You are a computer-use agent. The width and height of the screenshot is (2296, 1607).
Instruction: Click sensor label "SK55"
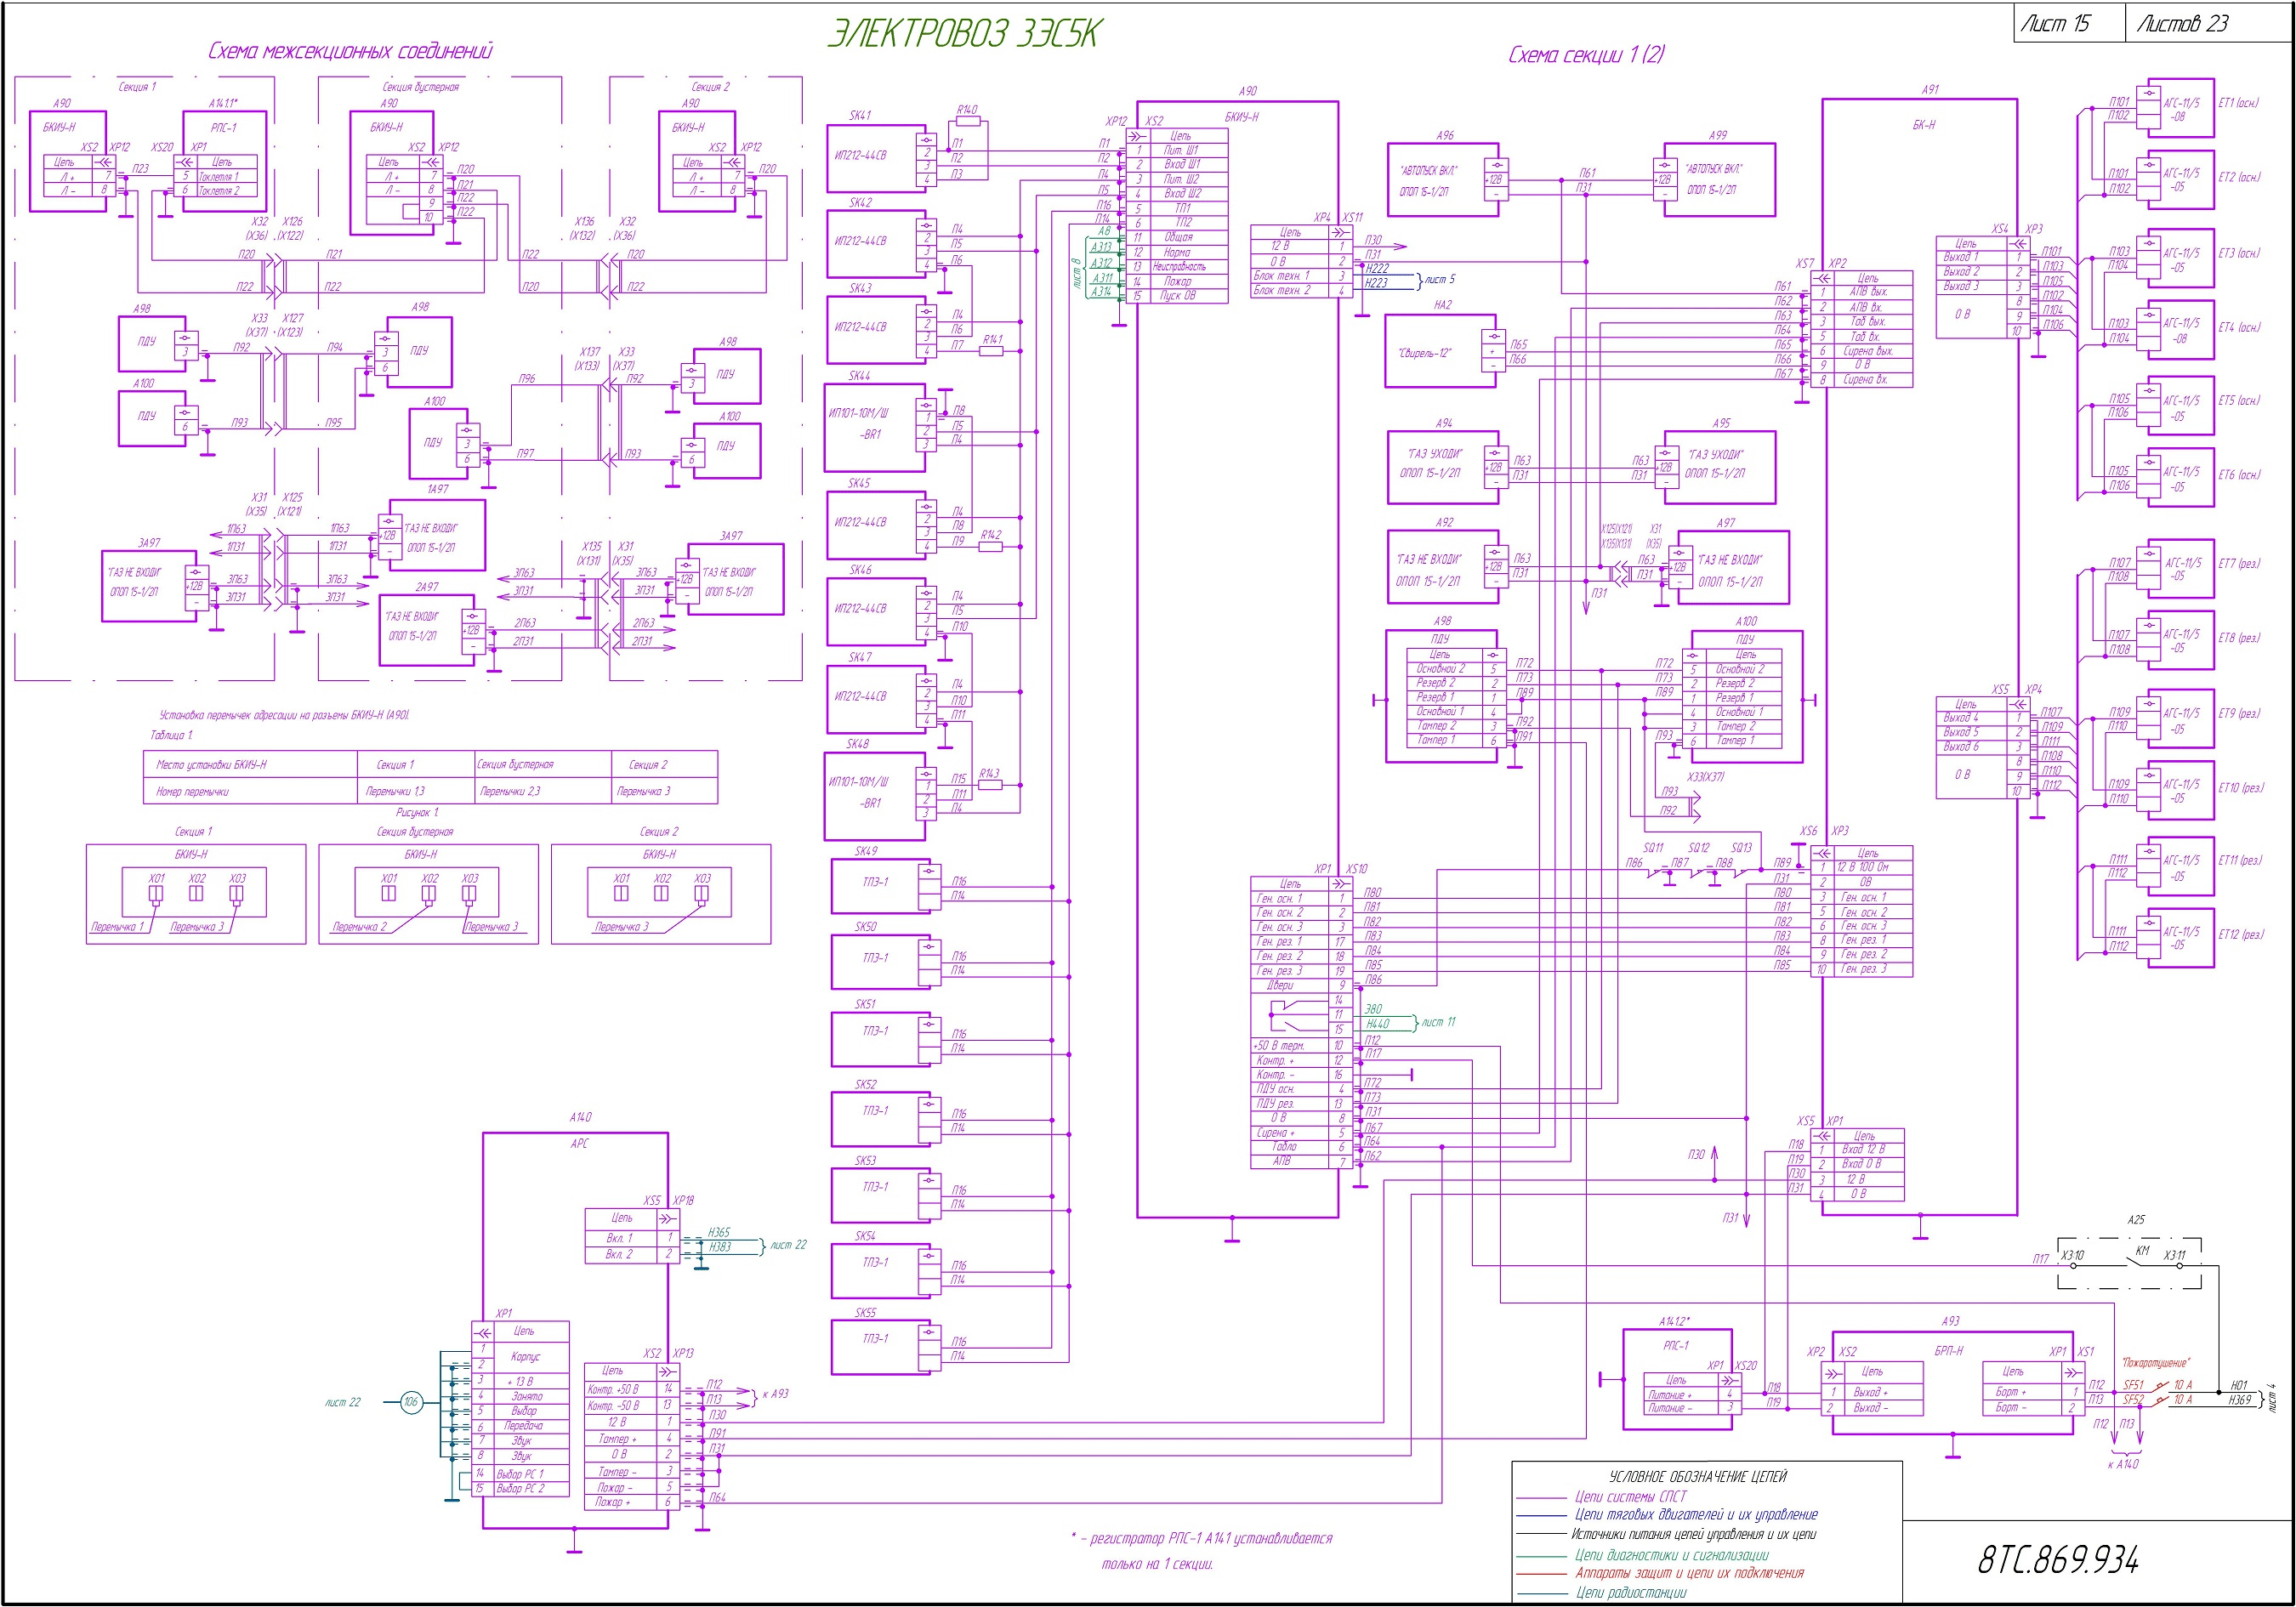click(865, 1312)
